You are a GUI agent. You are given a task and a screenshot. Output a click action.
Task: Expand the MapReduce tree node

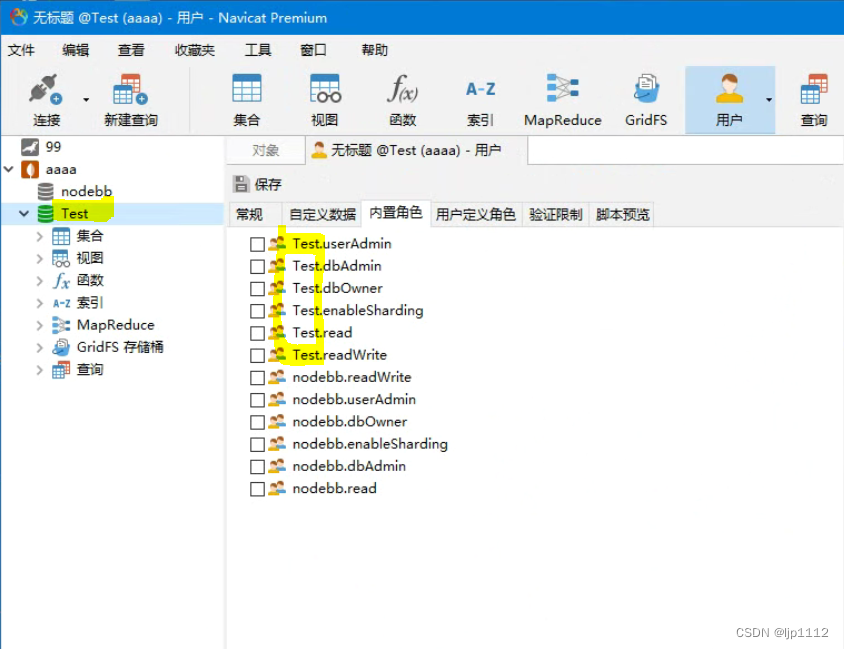tap(39, 325)
